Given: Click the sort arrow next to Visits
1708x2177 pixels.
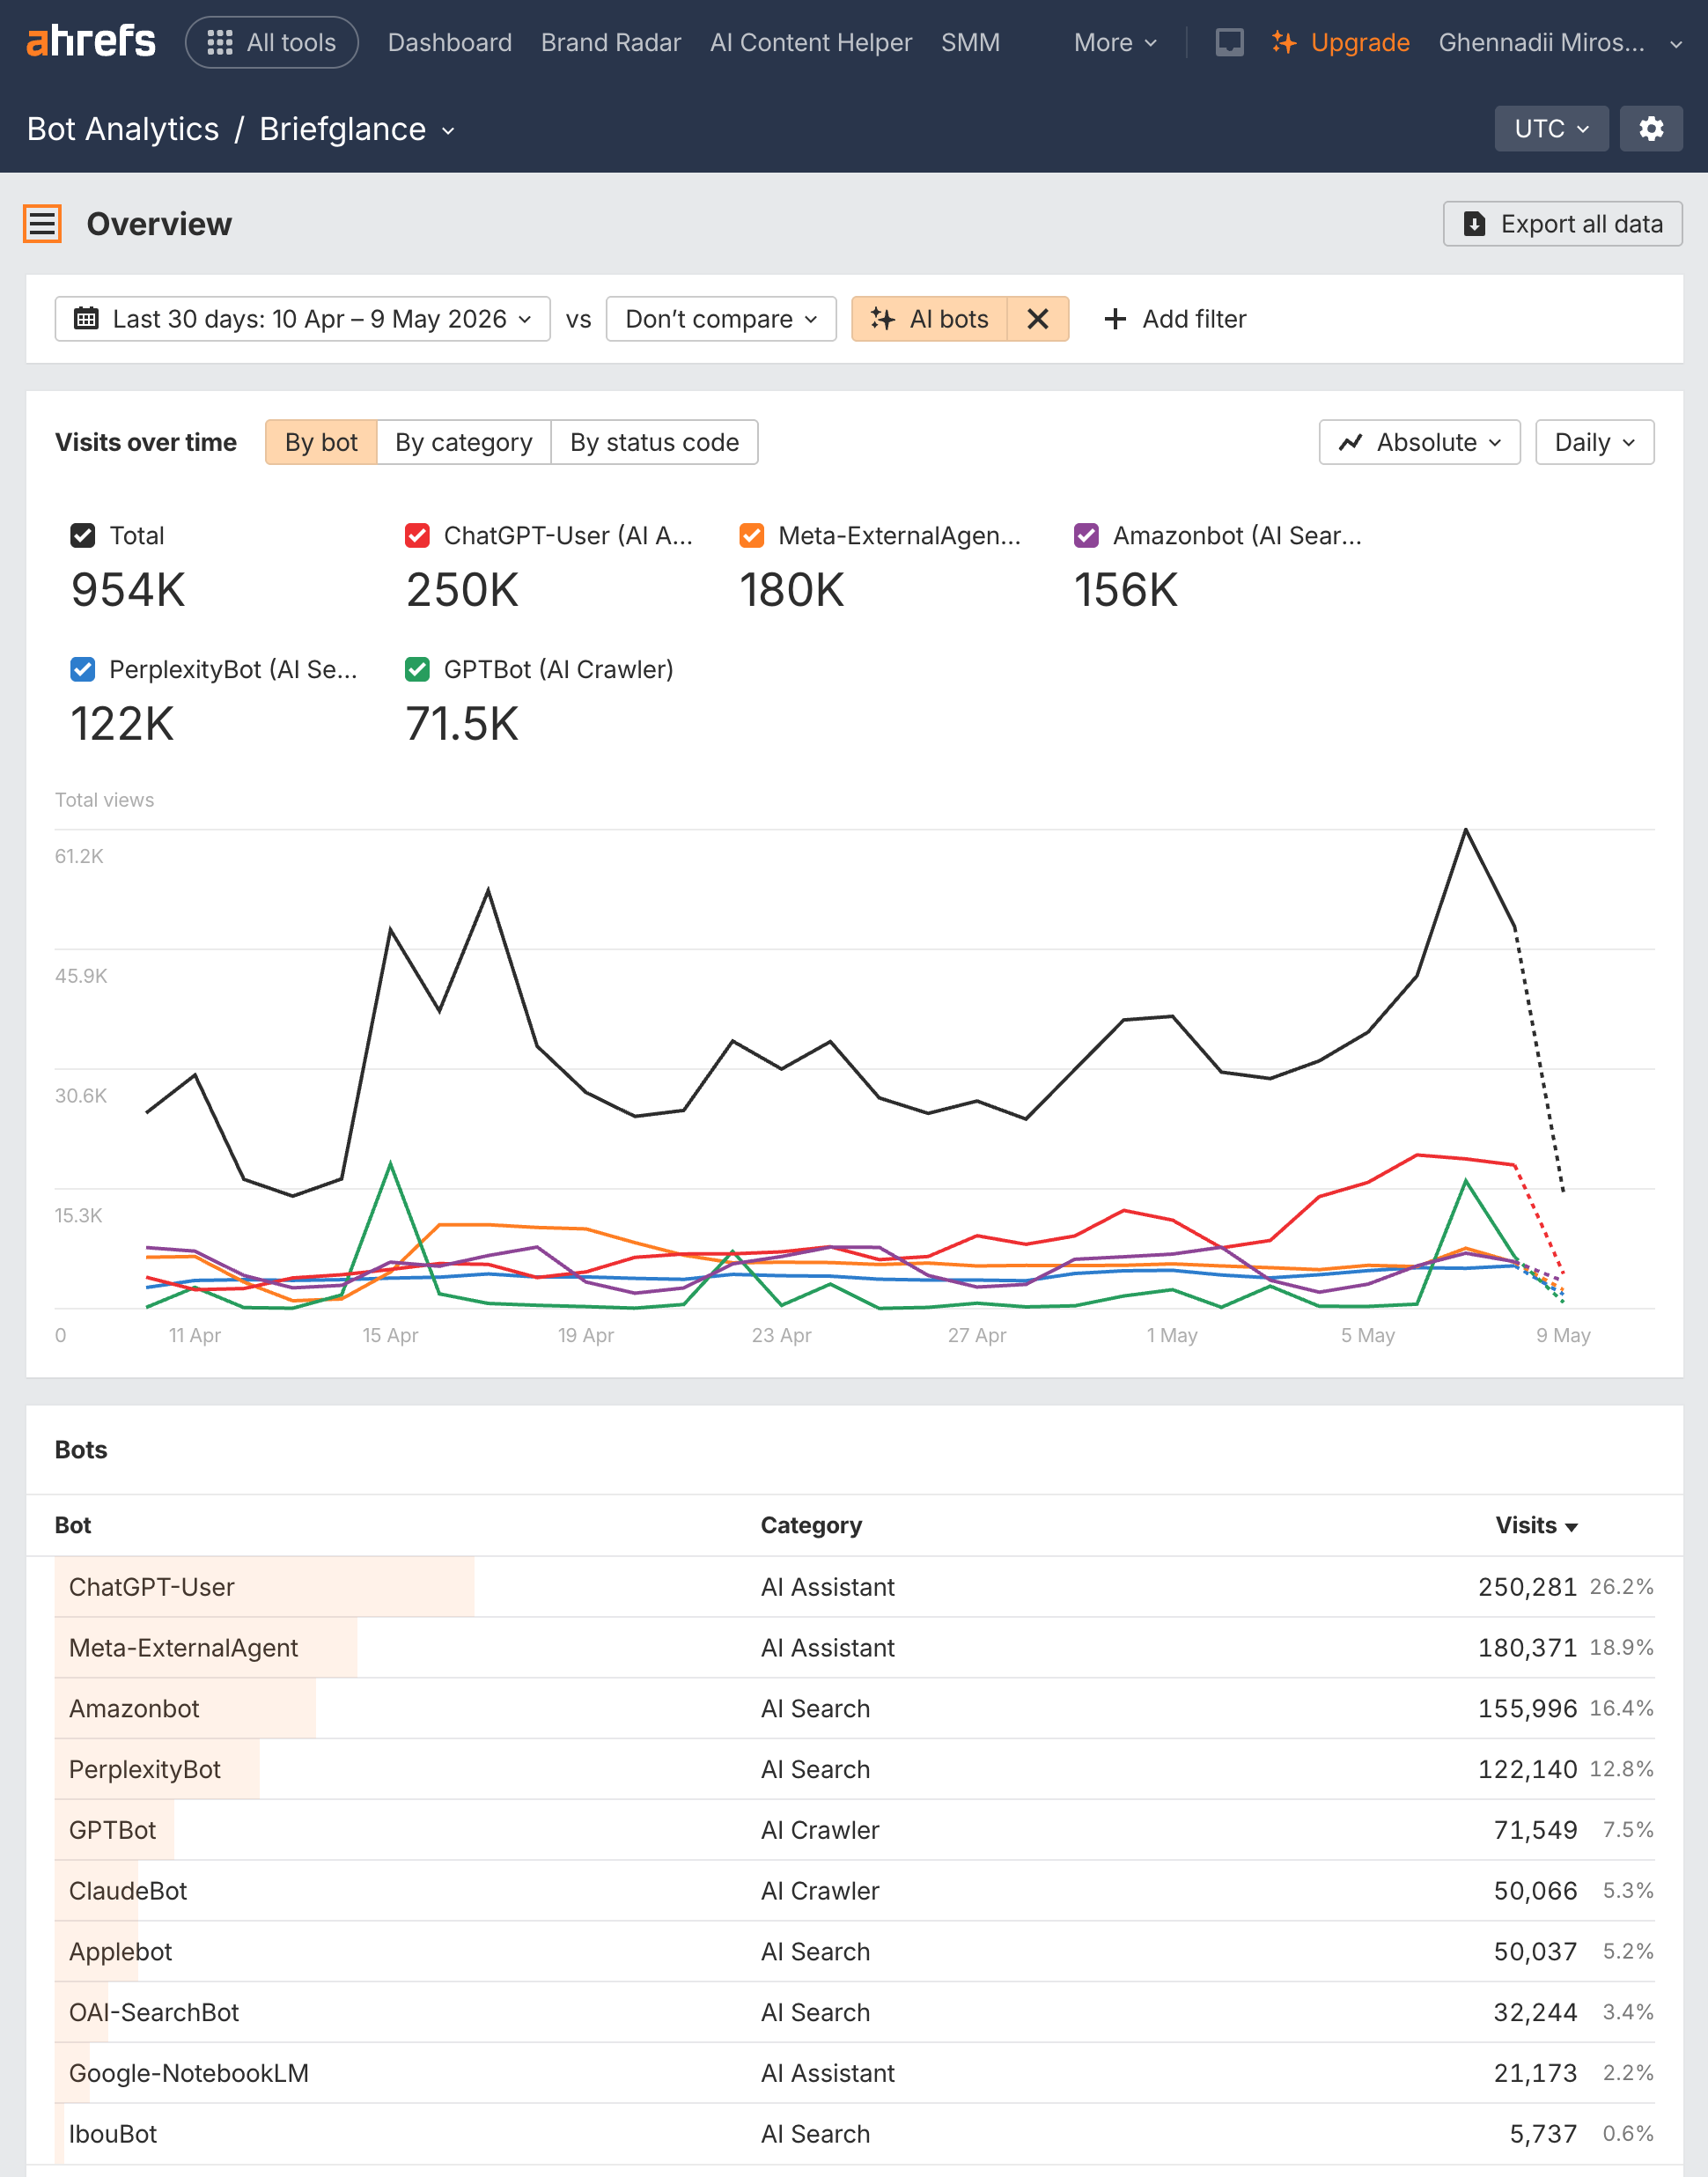Looking at the screenshot, I should 1571,1527.
